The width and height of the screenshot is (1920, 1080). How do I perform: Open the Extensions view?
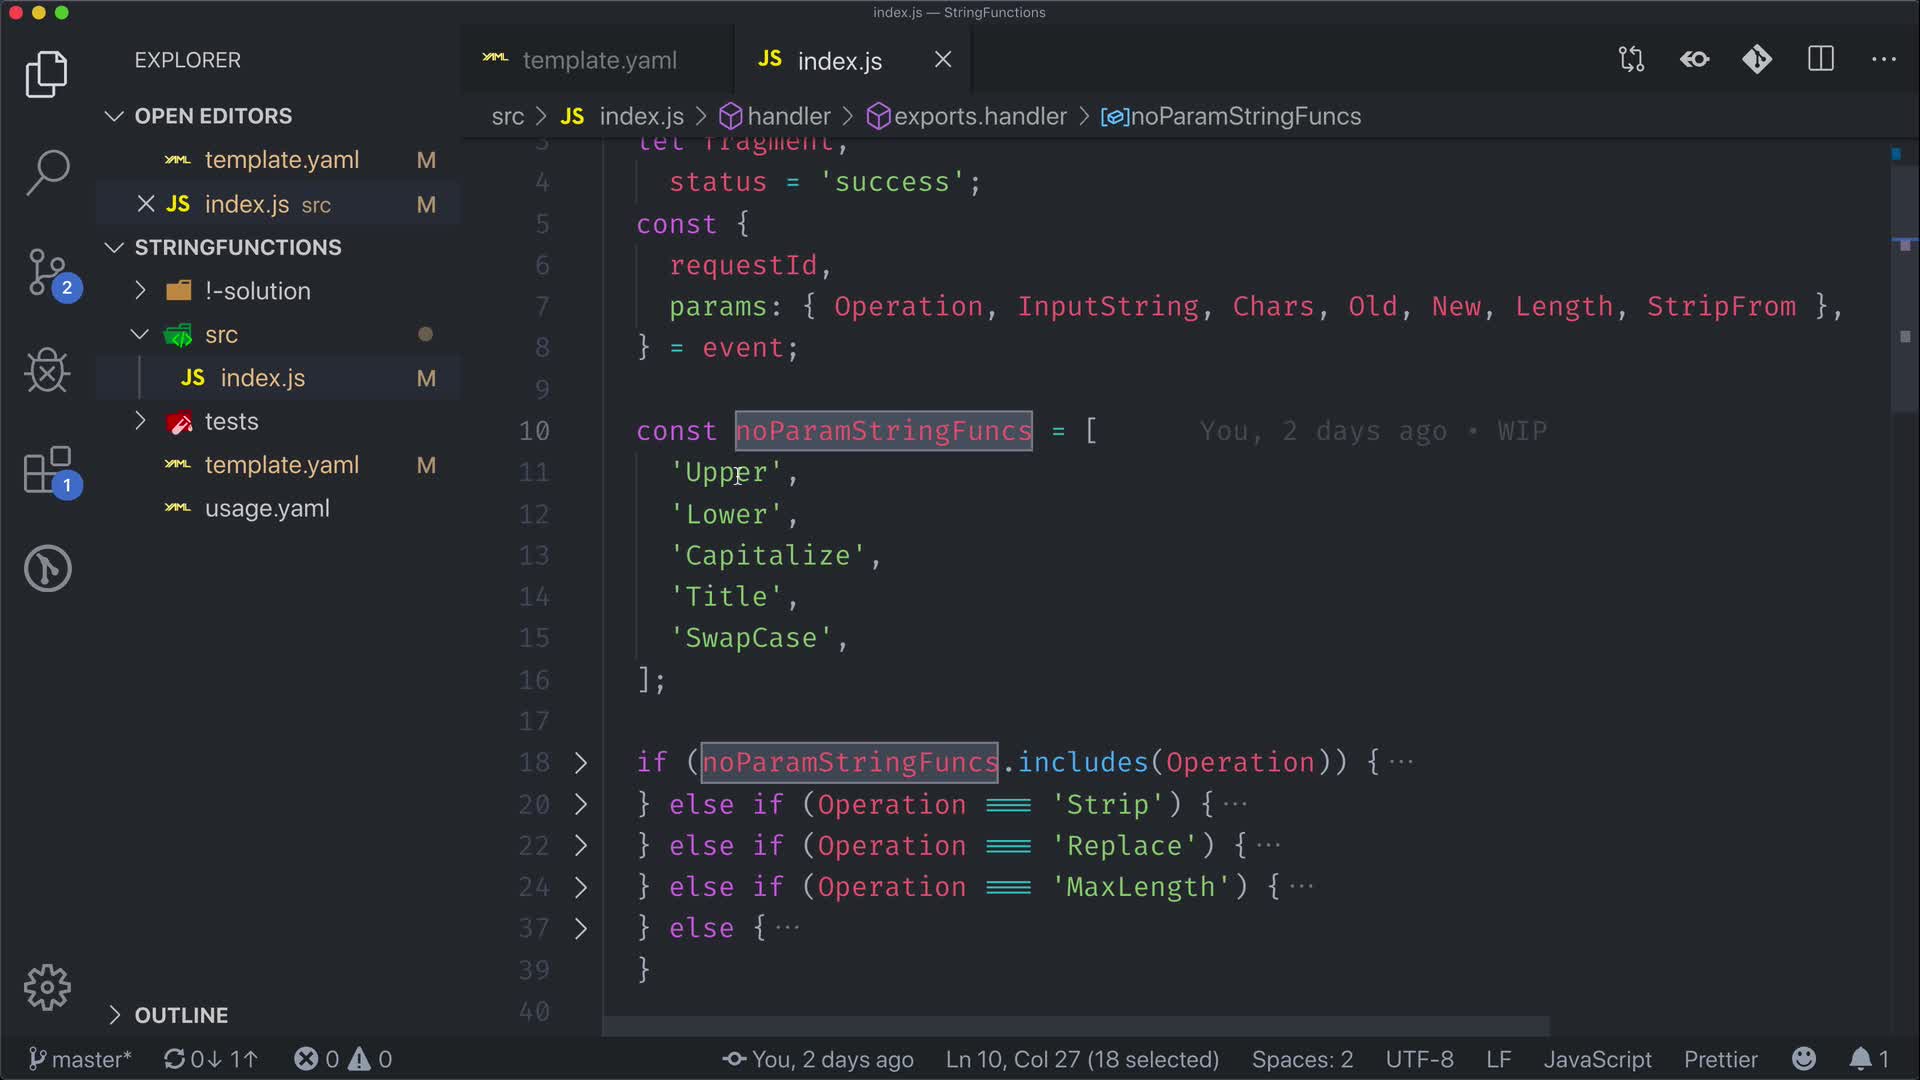click(x=47, y=471)
